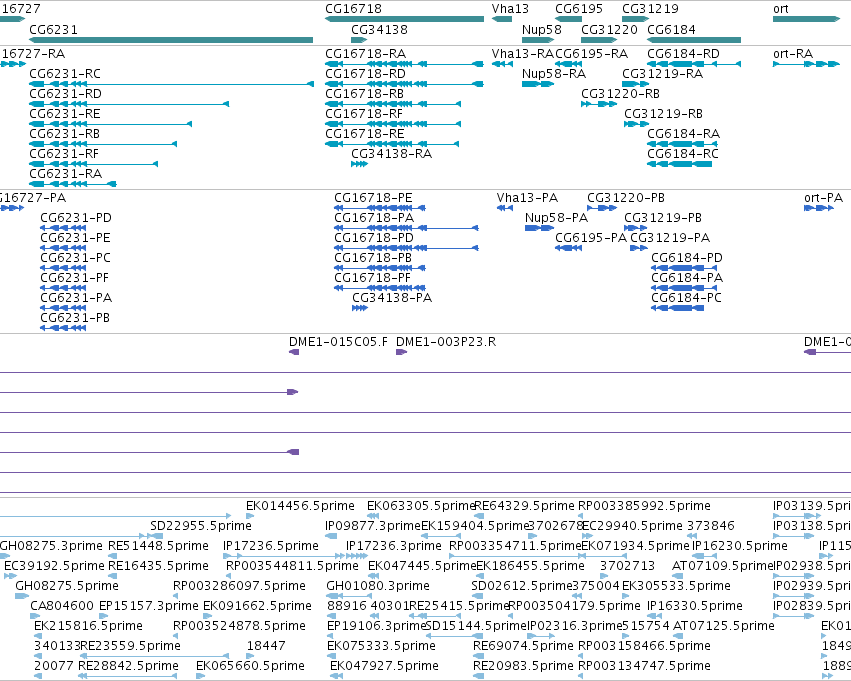Open transcript CG16718-RB
This screenshot has height=681, width=851.
tap(393, 104)
